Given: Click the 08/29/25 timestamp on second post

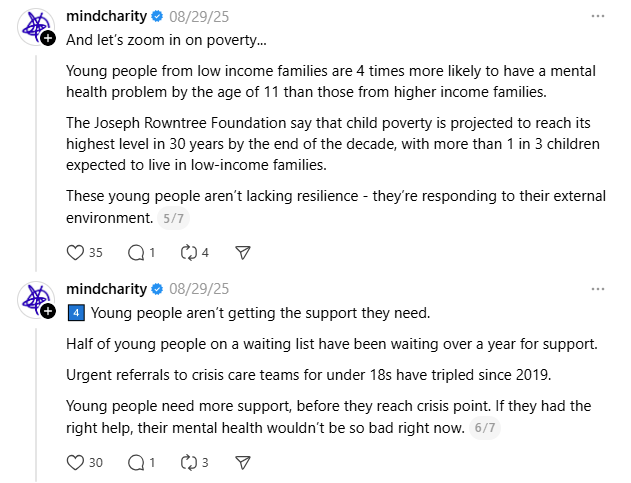Looking at the screenshot, I should (199, 289).
